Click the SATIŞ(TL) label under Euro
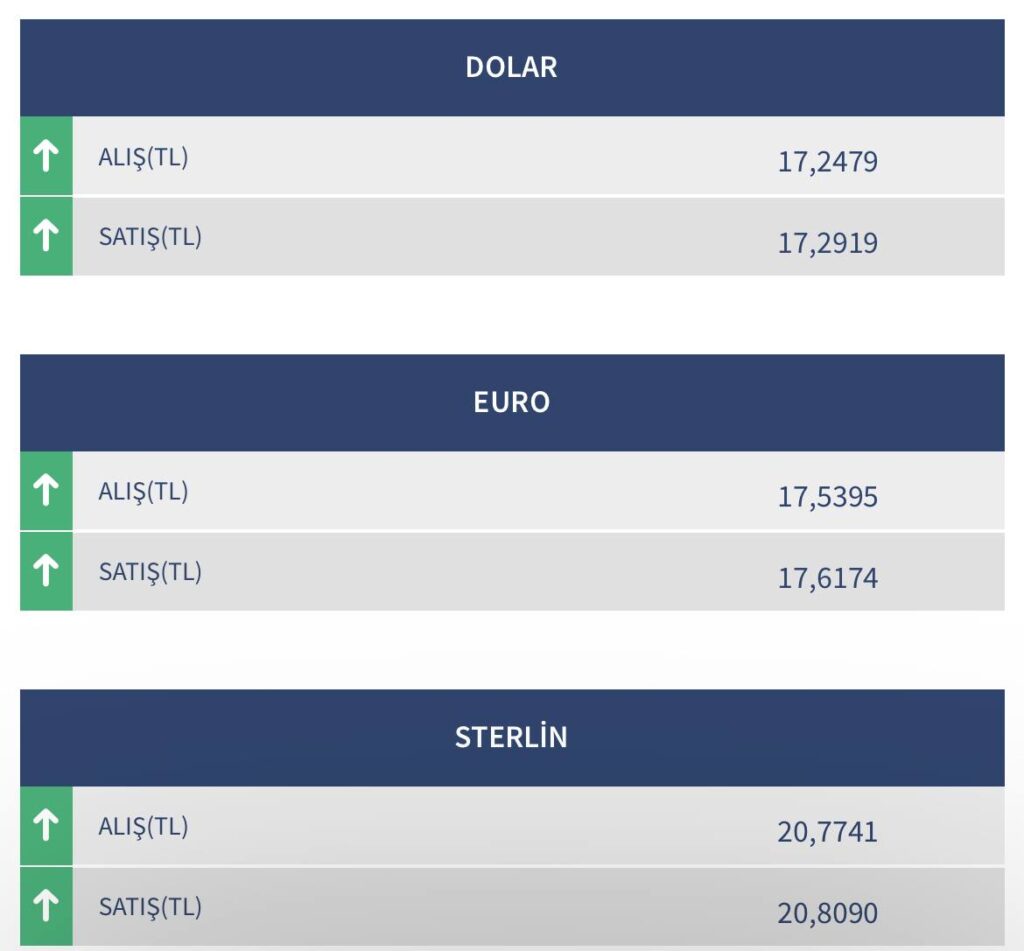This screenshot has width=1024, height=951. pyautogui.click(x=150, y=572)
